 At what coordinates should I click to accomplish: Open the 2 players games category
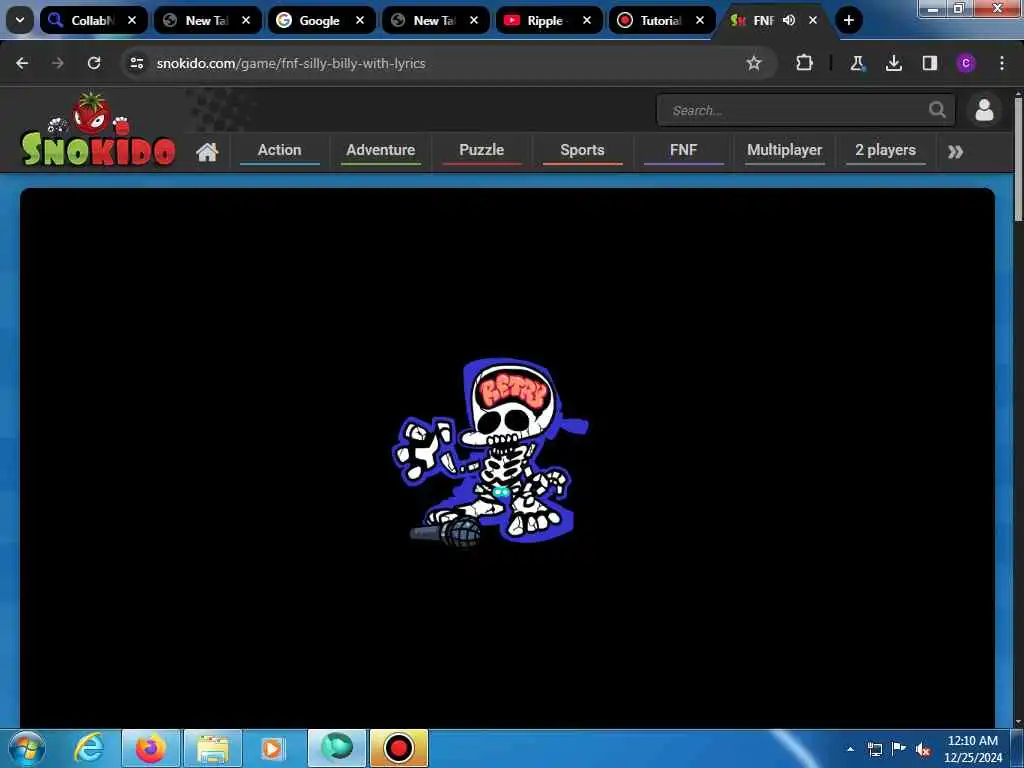[x=886, y=150]
